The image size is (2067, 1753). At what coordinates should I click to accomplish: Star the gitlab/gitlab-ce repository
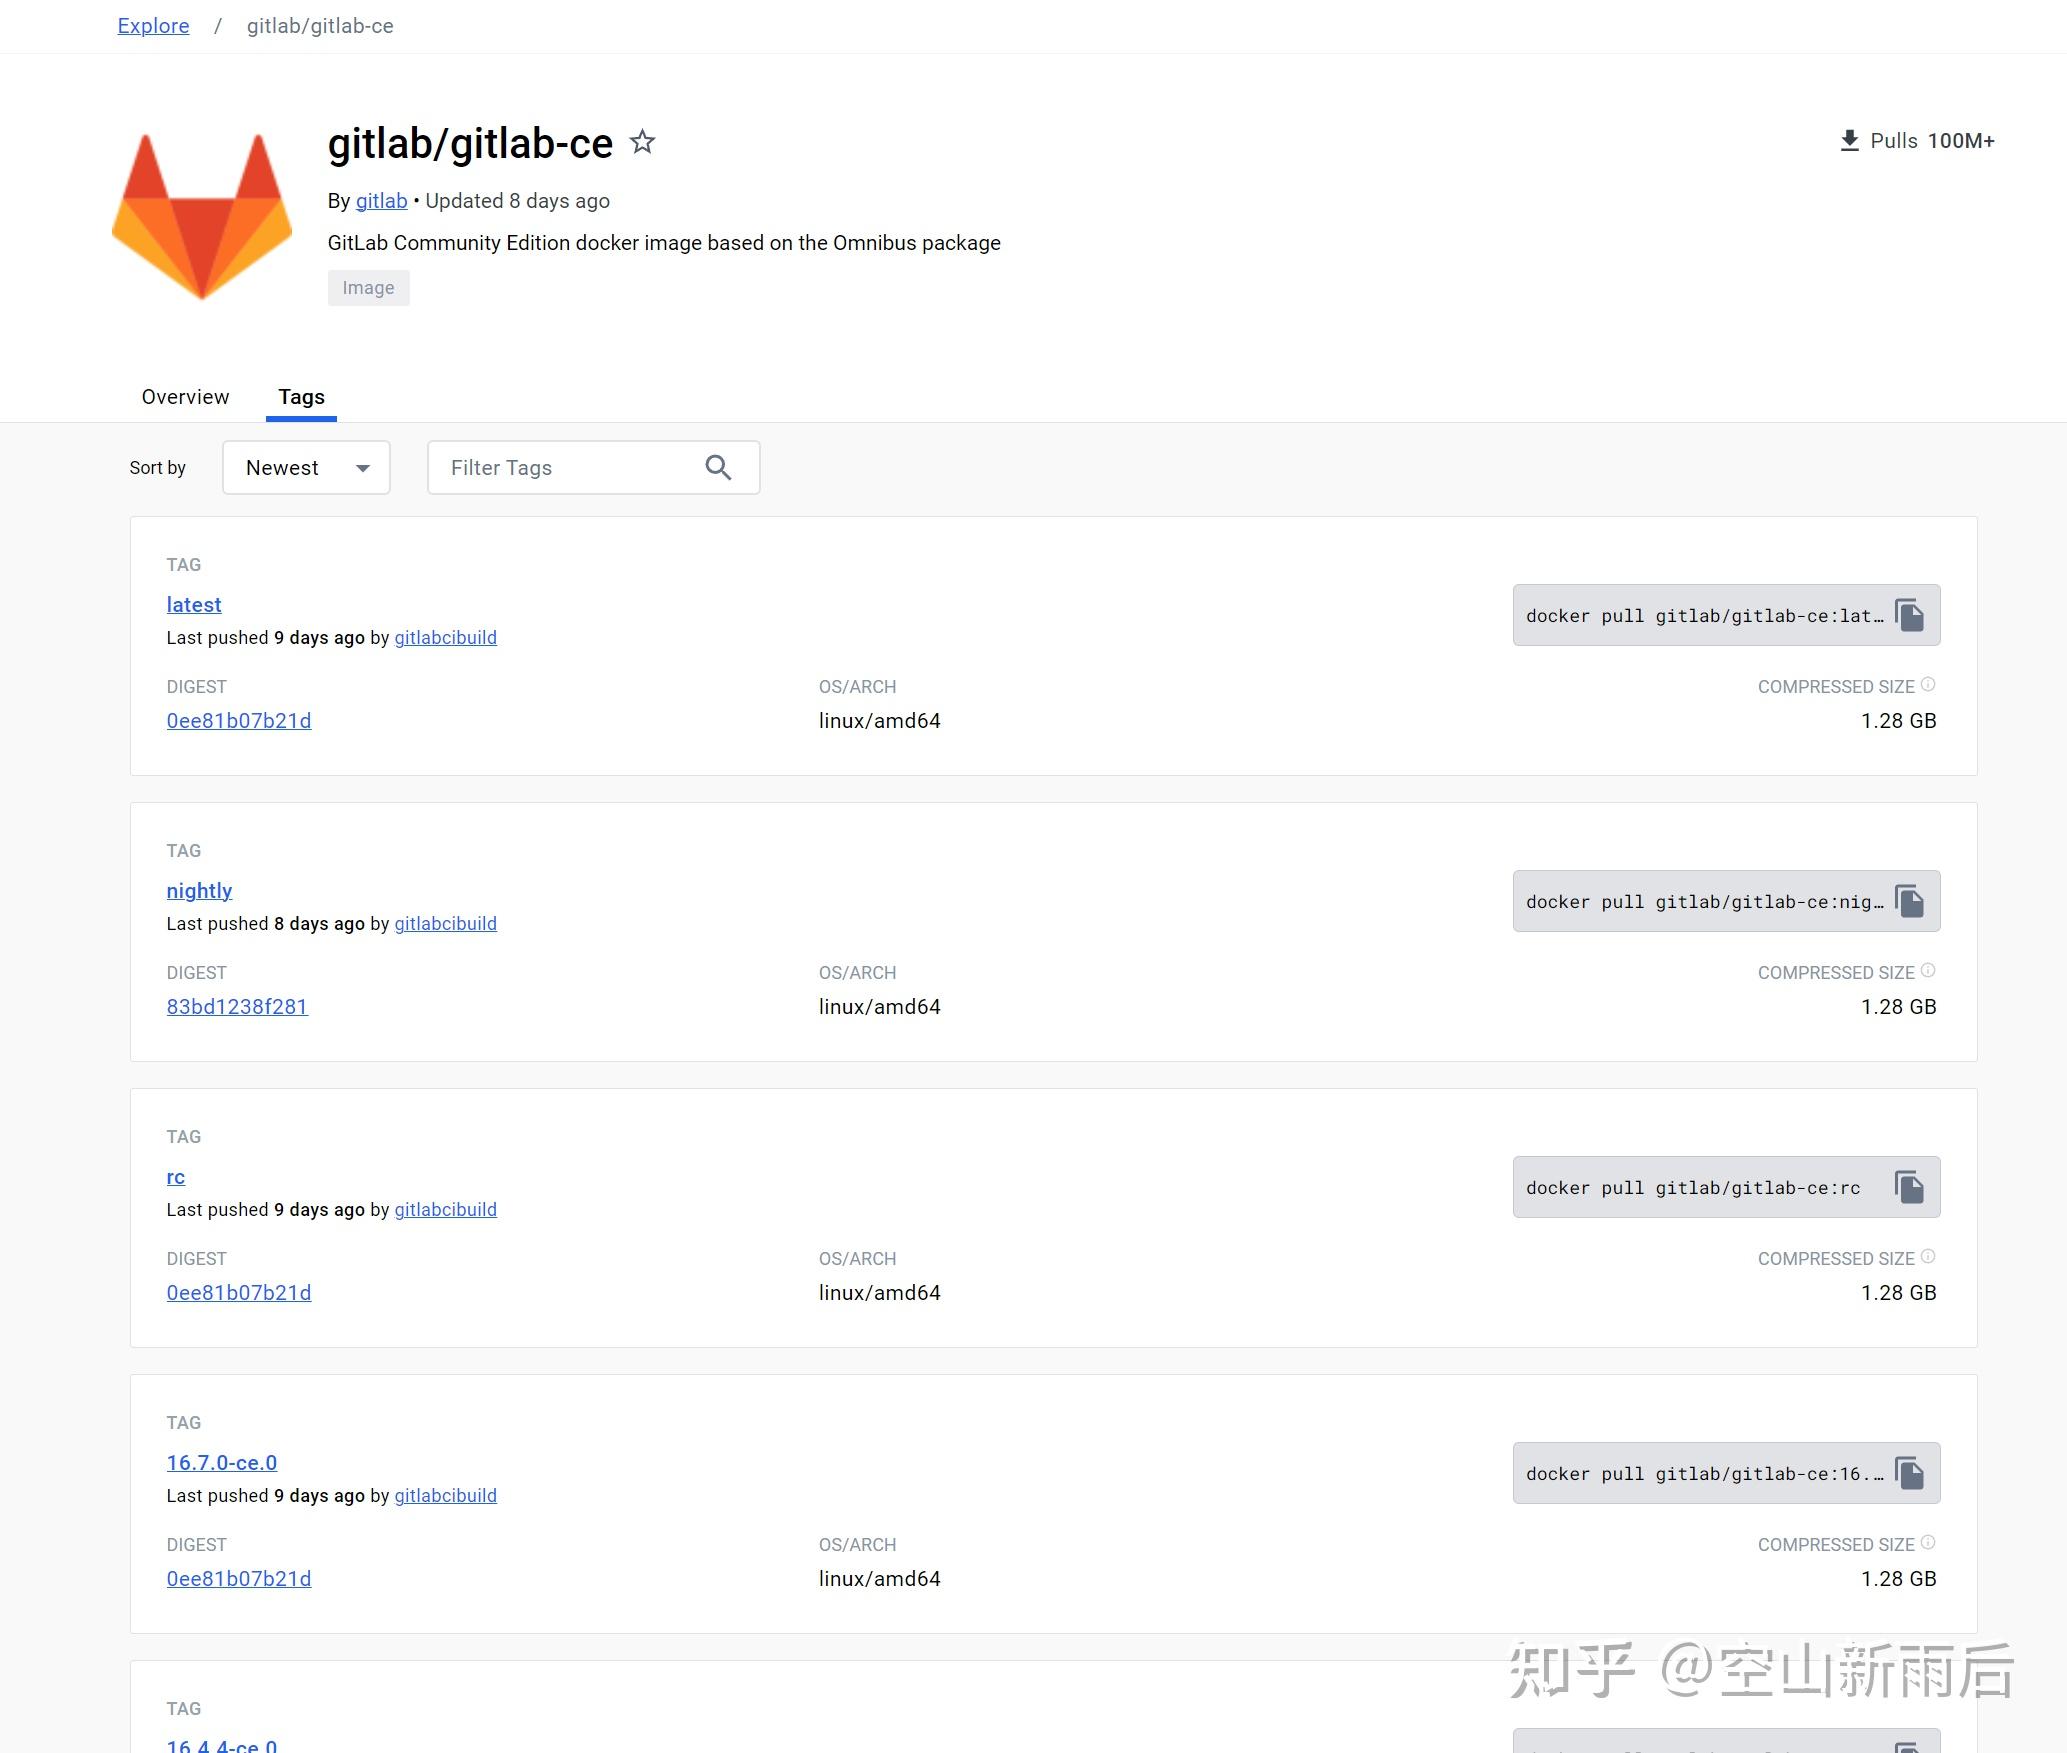coord(641,141)
